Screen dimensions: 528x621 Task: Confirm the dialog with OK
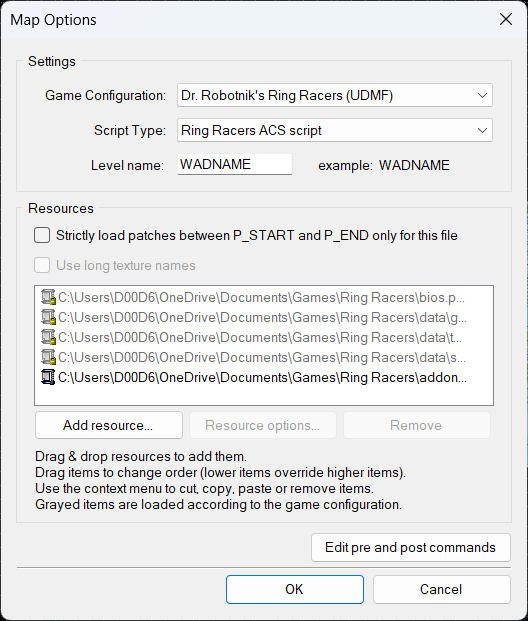point(295,589)
